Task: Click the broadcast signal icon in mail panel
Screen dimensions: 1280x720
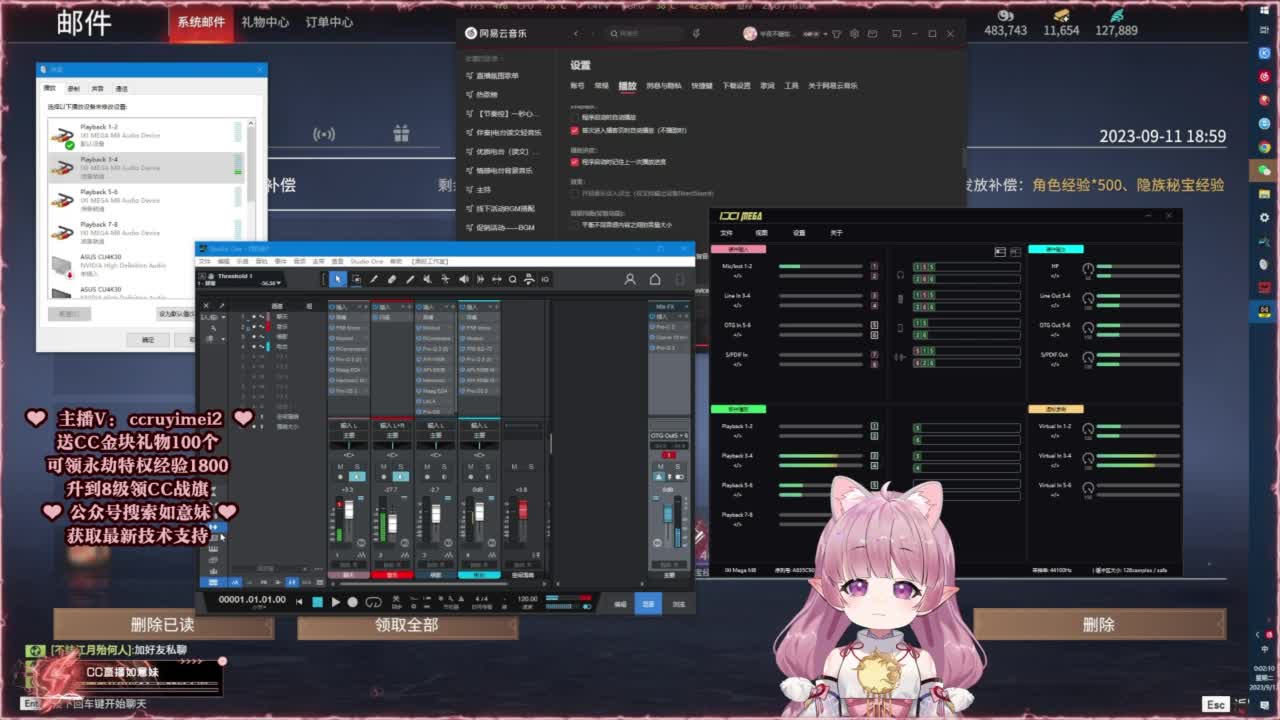Action: click(323, 133)
